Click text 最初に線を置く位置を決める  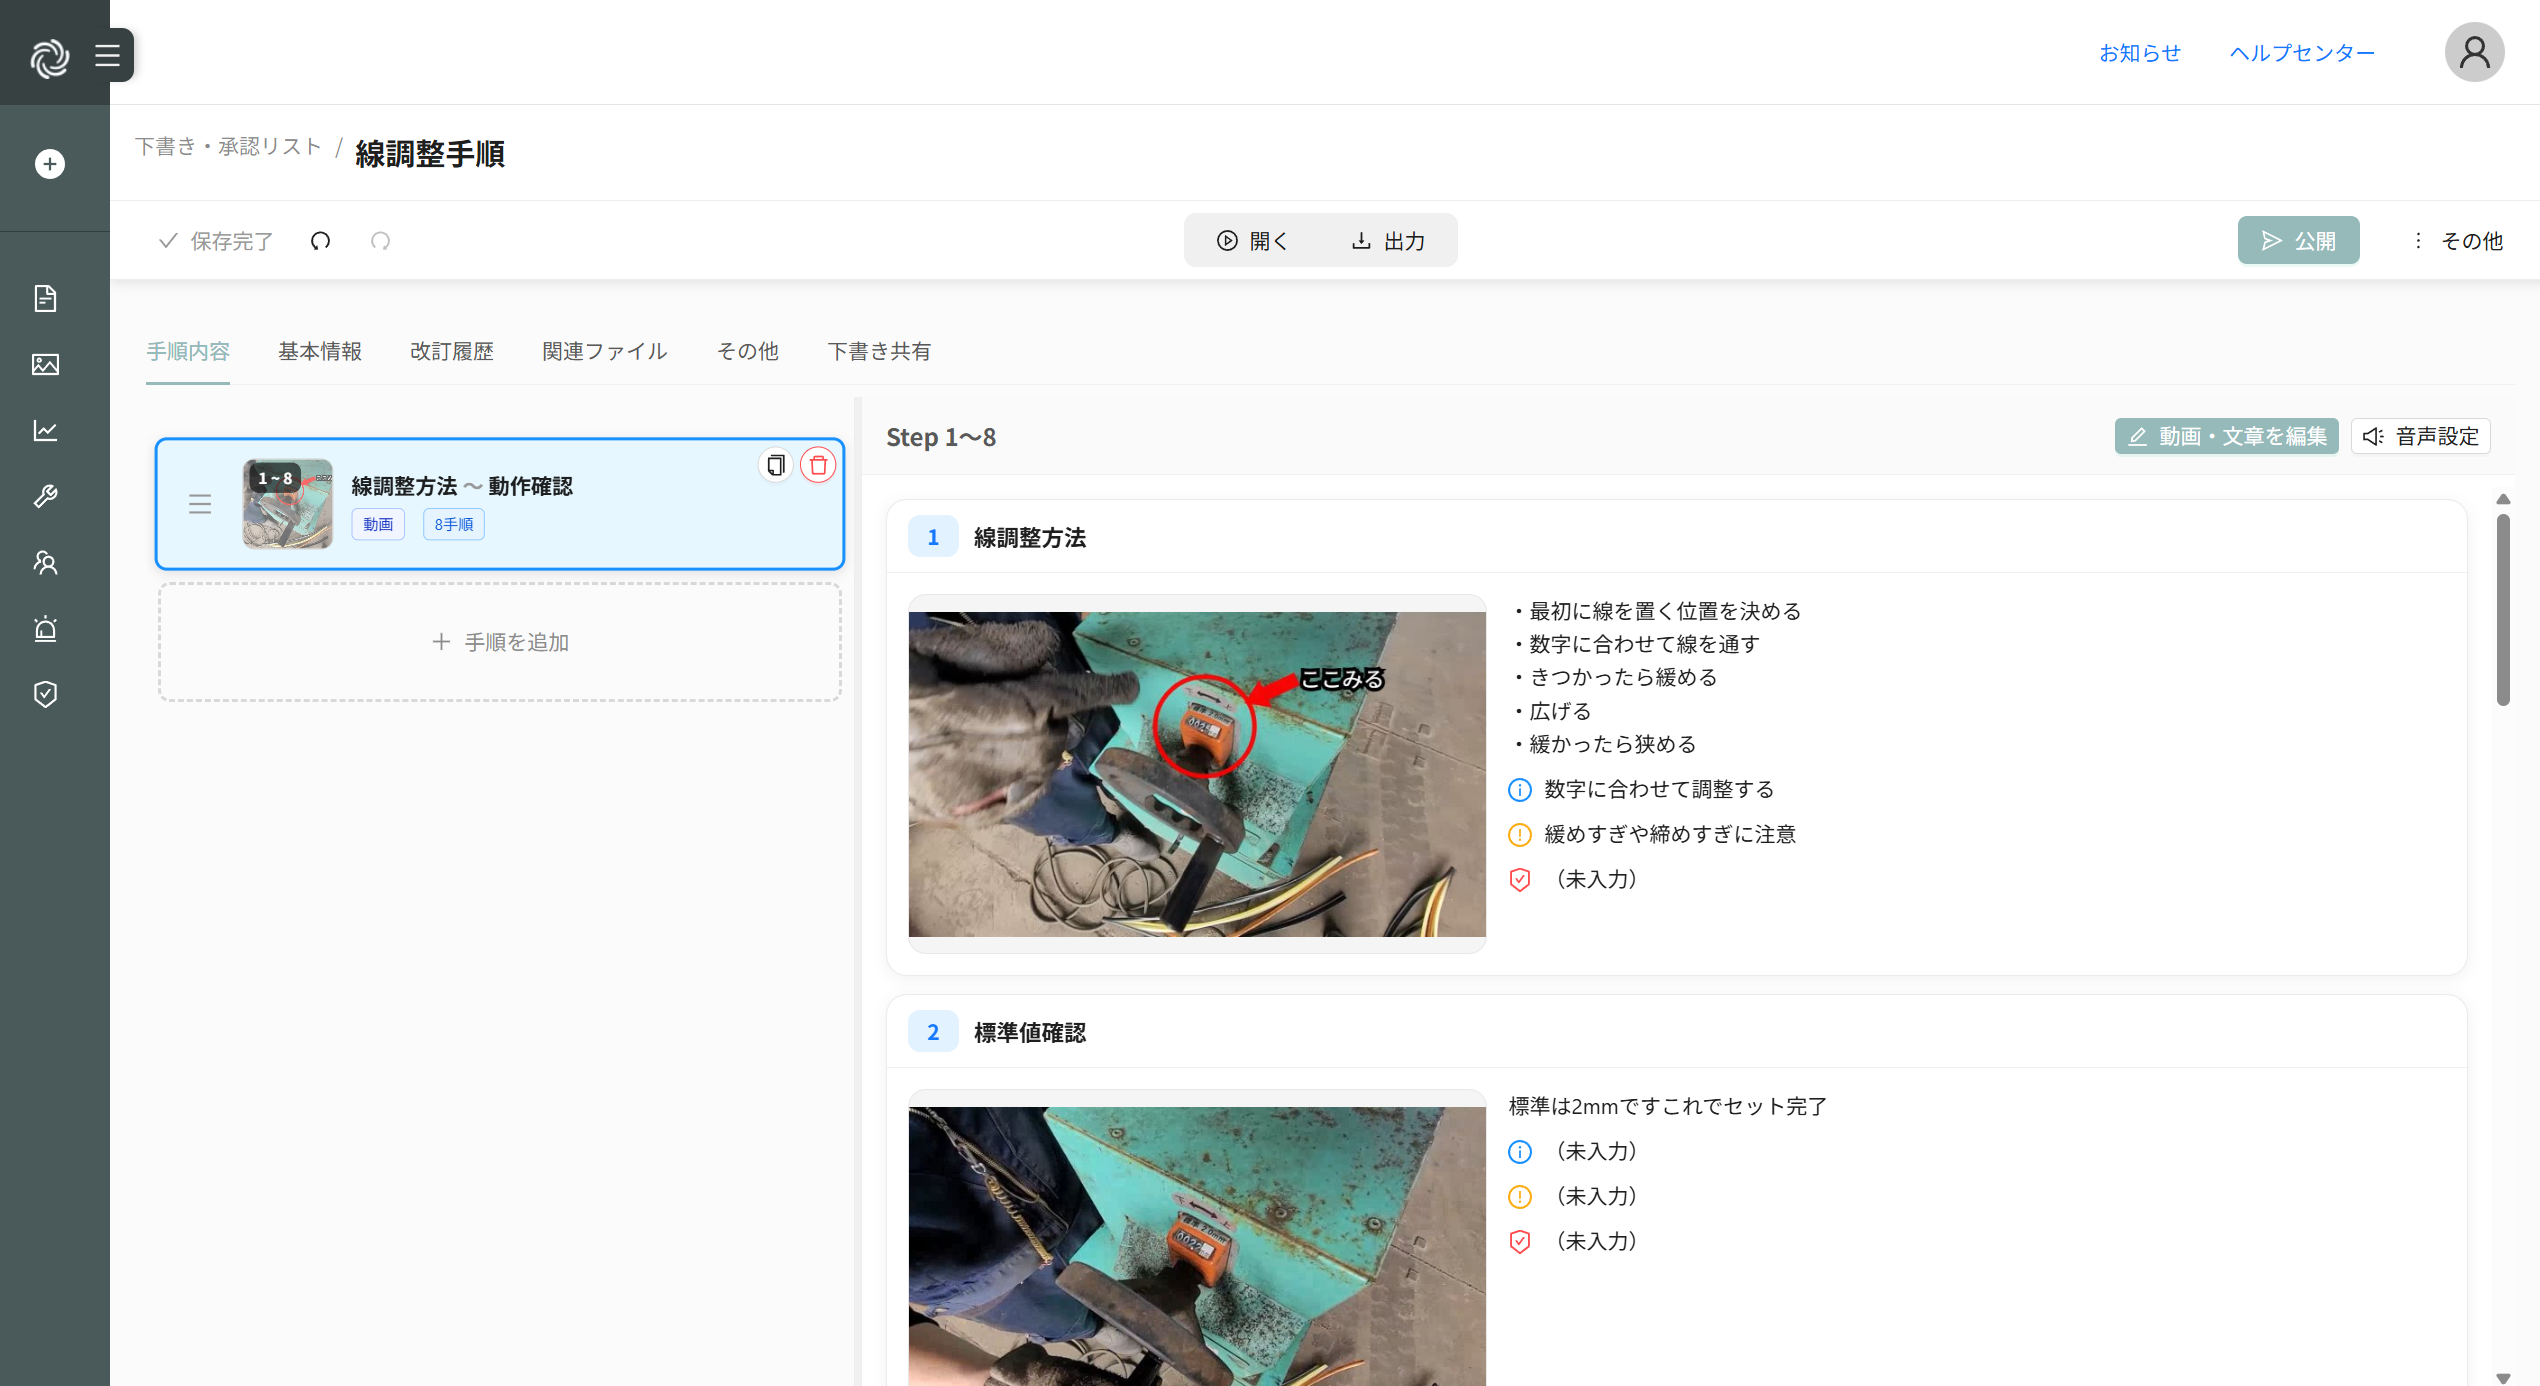pyautogui.click(x=1664, y=611)
